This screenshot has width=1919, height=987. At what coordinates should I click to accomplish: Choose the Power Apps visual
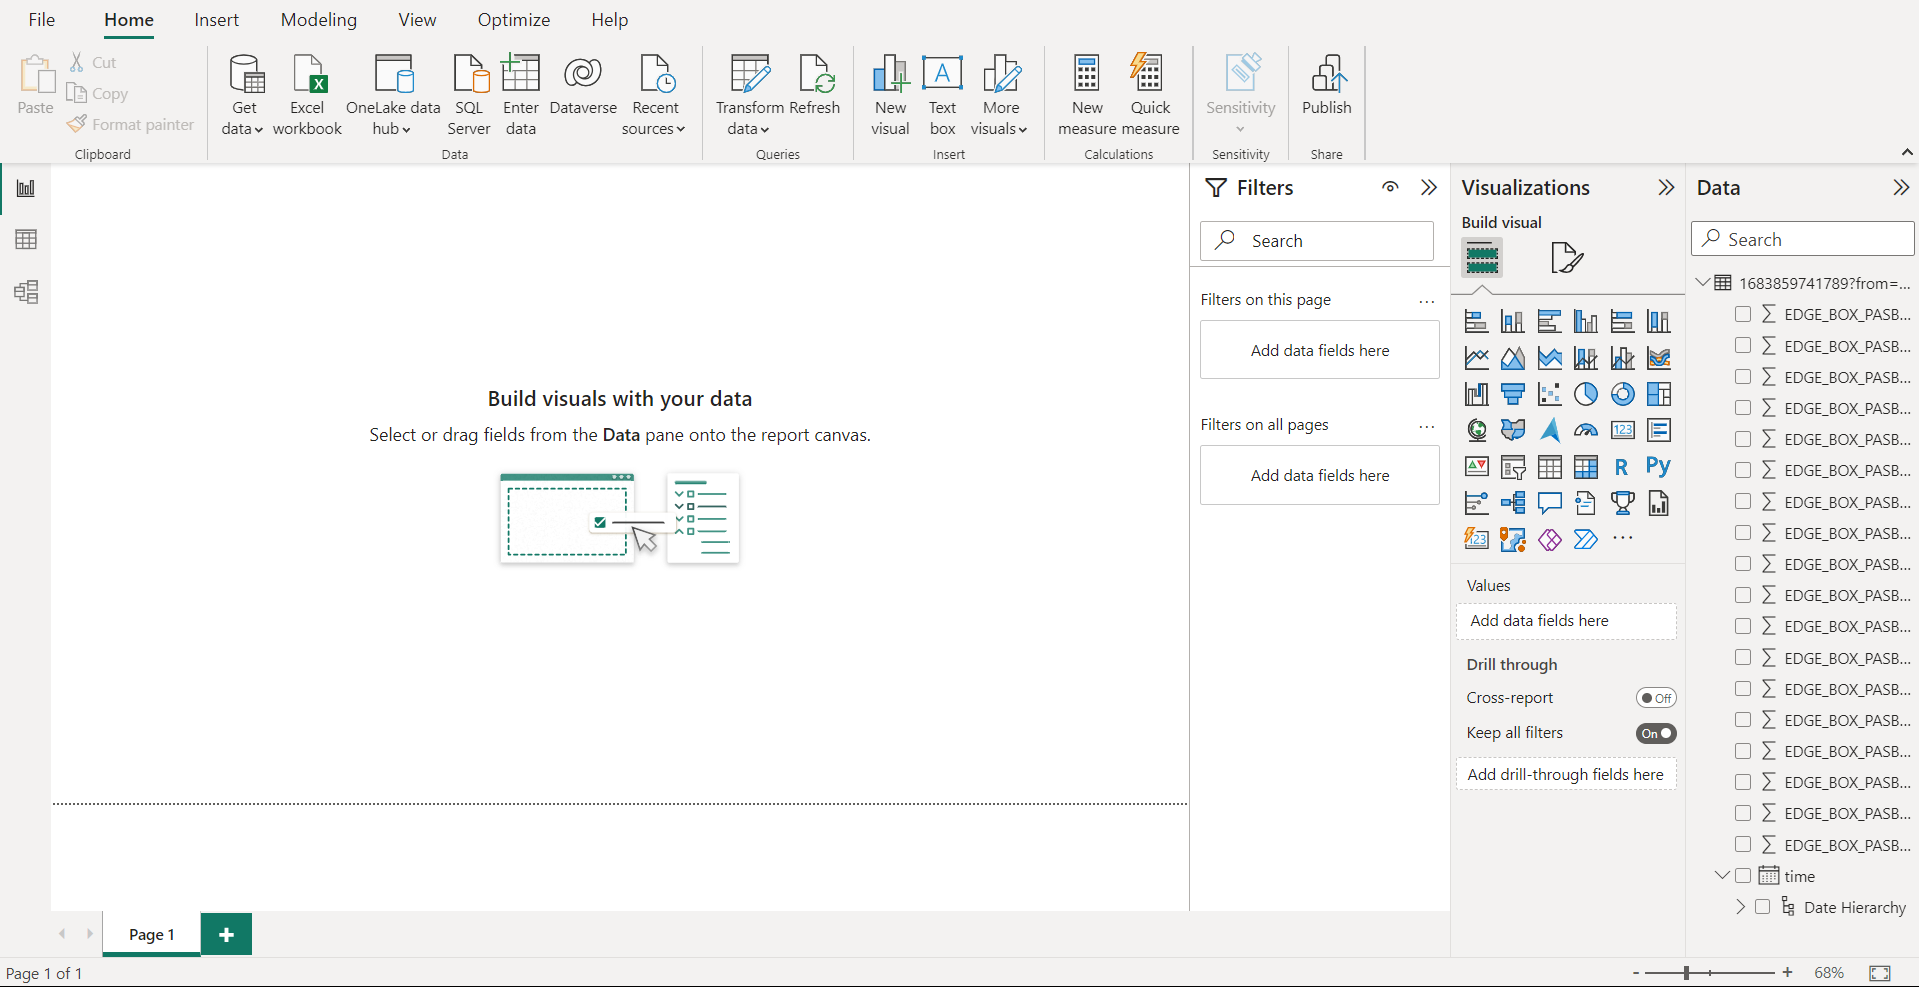pyautogui.click(x=1549, y=539)
